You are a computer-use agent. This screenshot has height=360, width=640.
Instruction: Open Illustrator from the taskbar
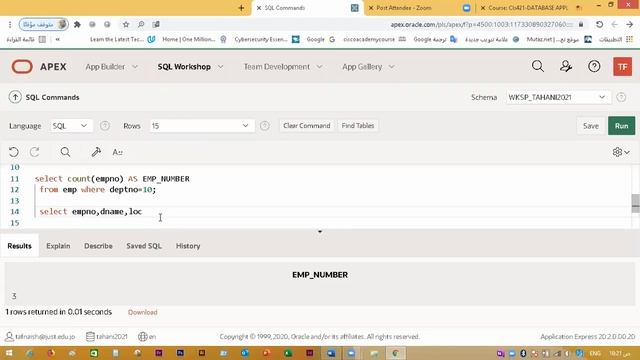(x=202, y=353)
